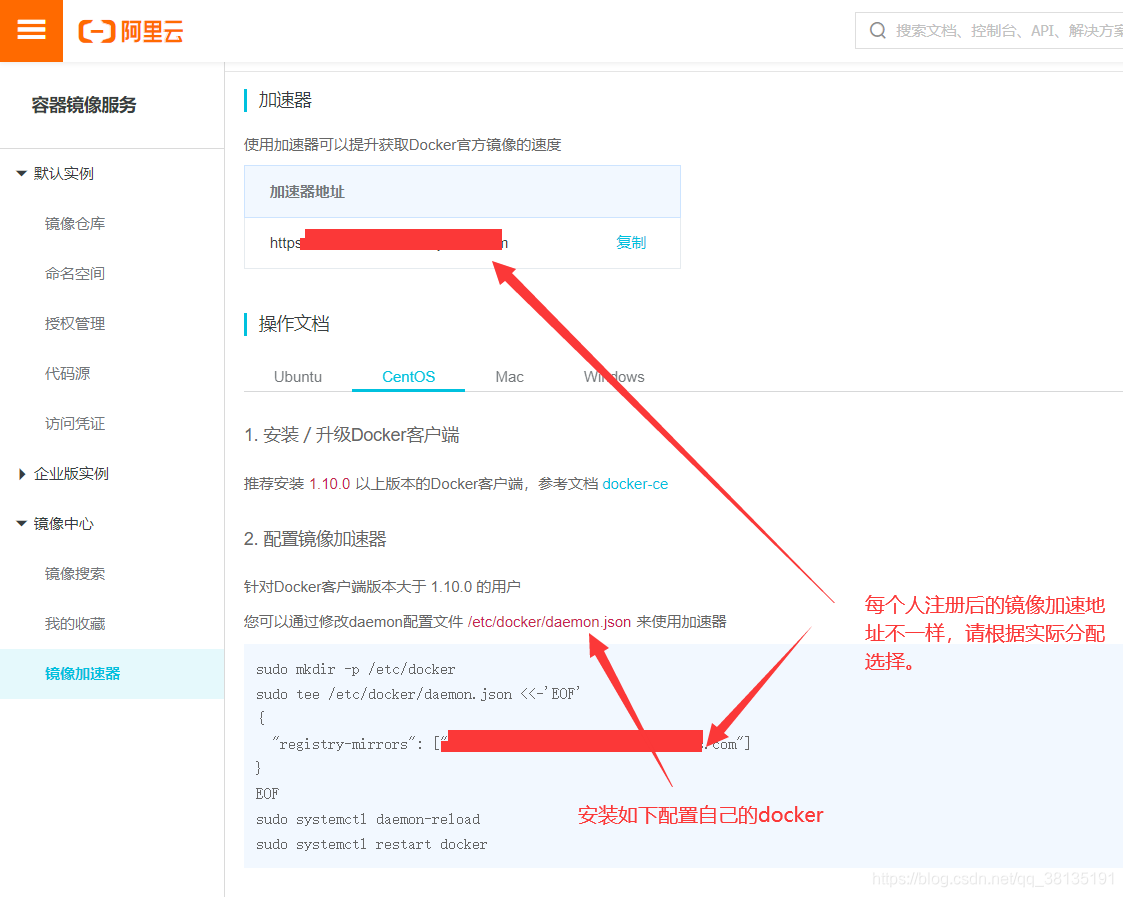Copy the accelerator address using 复制
This screenshot has height=897, width=1123.
pyautogui.click(x=631, y=243)
